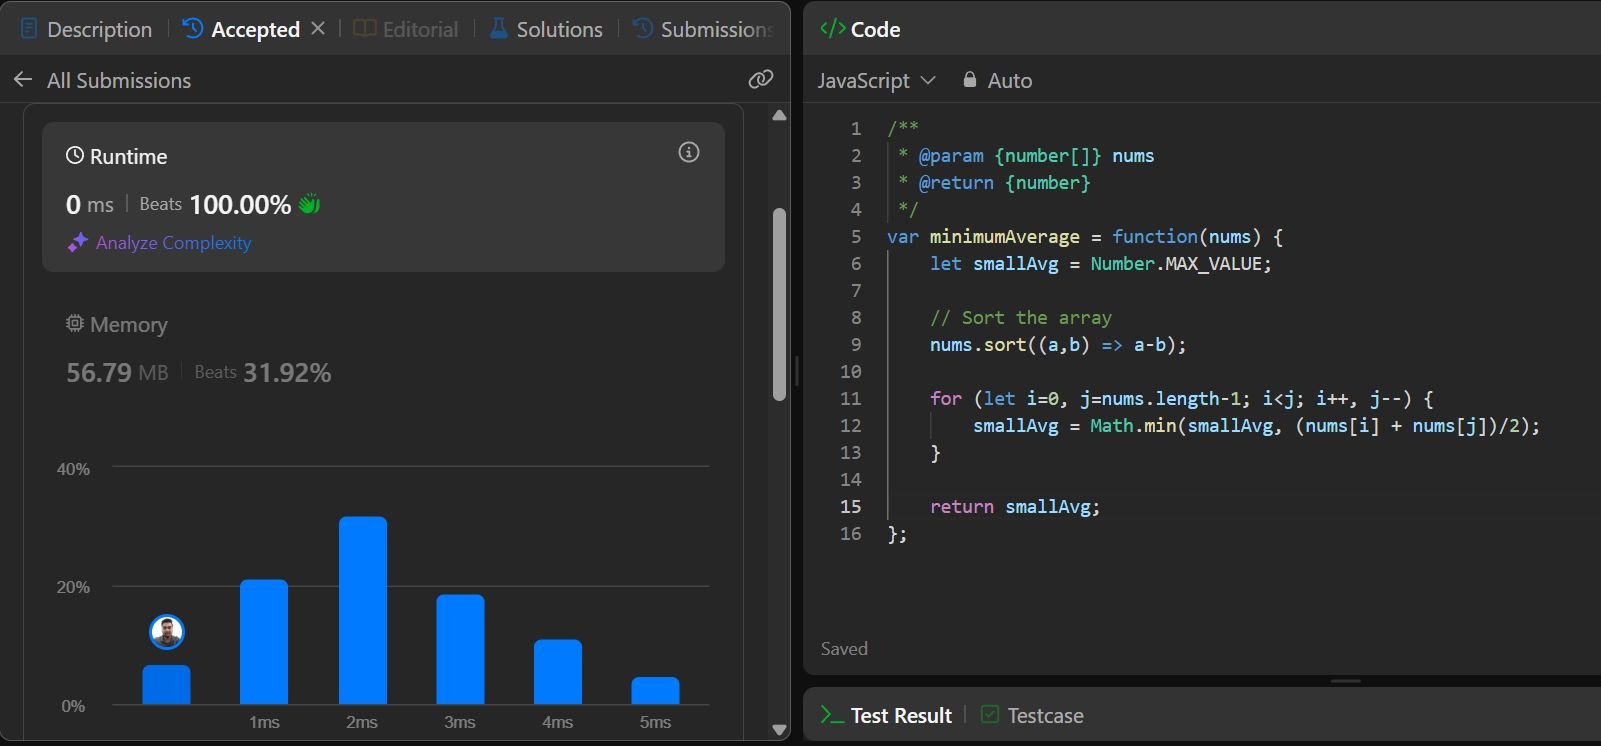Image resolution: width=1601 pixels, height=746 pixels.
Task: Go to the Submissions tab
Action: coord(704,29)
